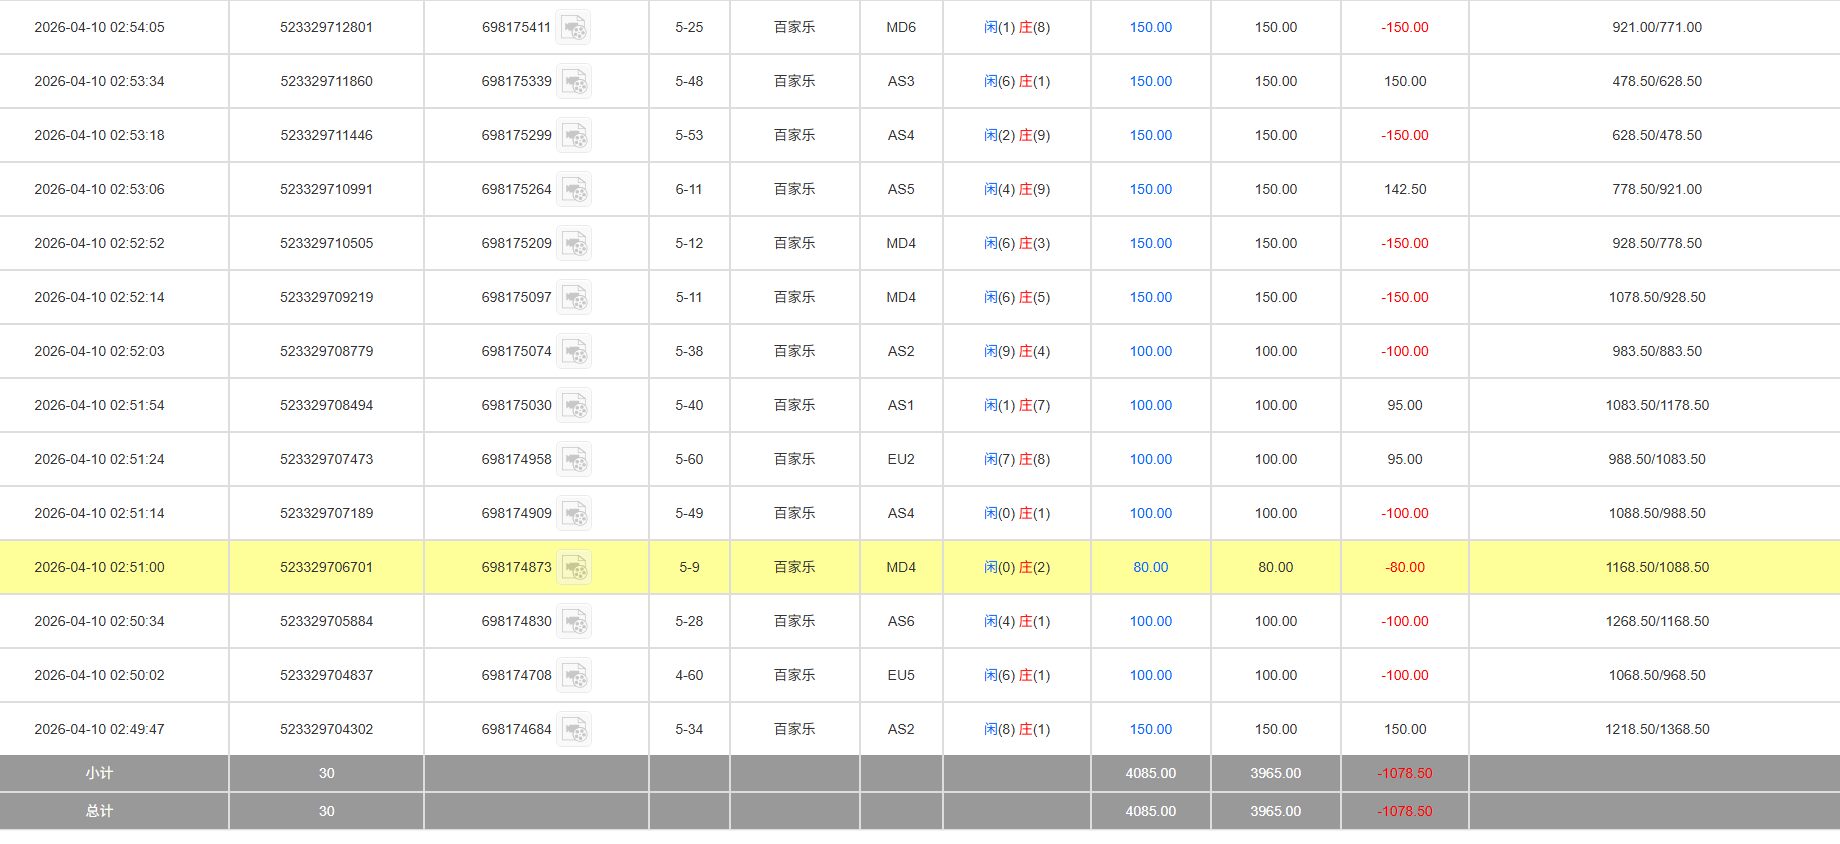Click the video icon for round 698175074
1840x844 pixels.
pos(574,352)
